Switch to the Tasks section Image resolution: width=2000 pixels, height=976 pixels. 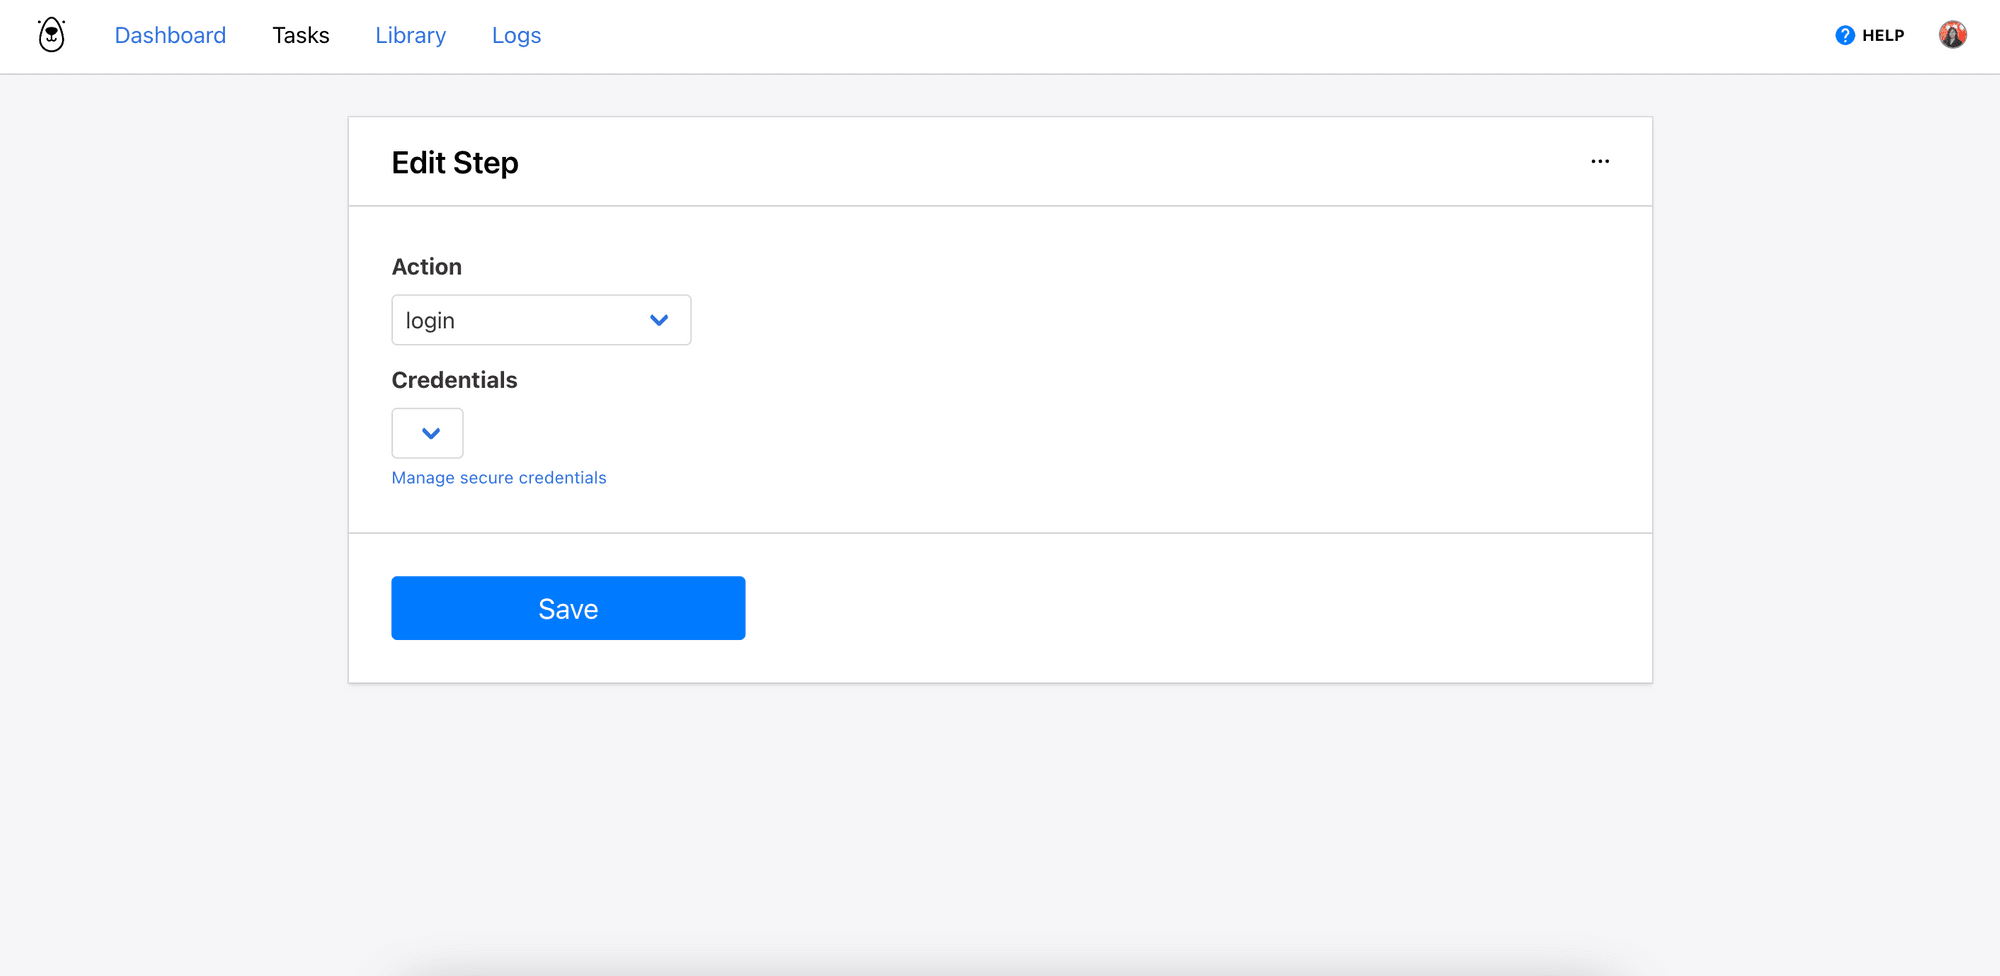point(300,35)
